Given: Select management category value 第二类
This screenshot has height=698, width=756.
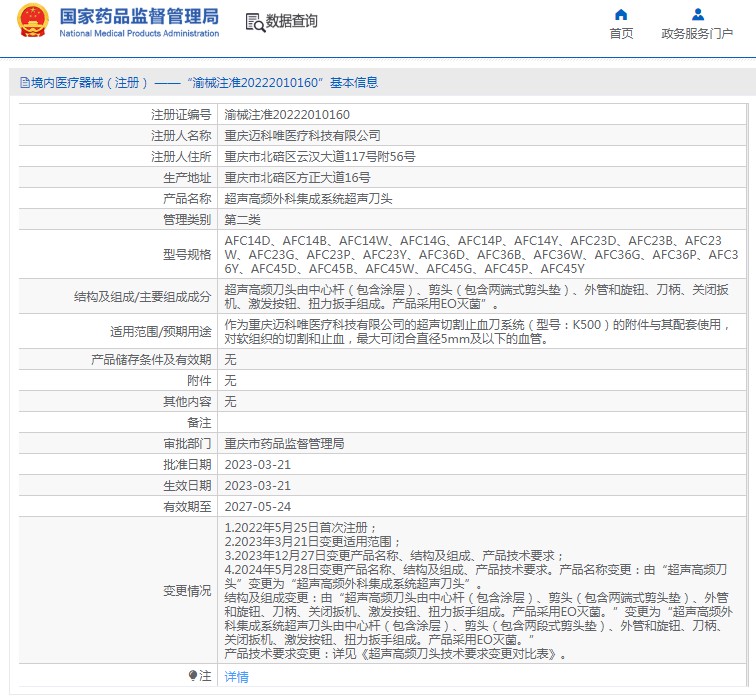Looking at the screenshot, I should click(243, 220).
